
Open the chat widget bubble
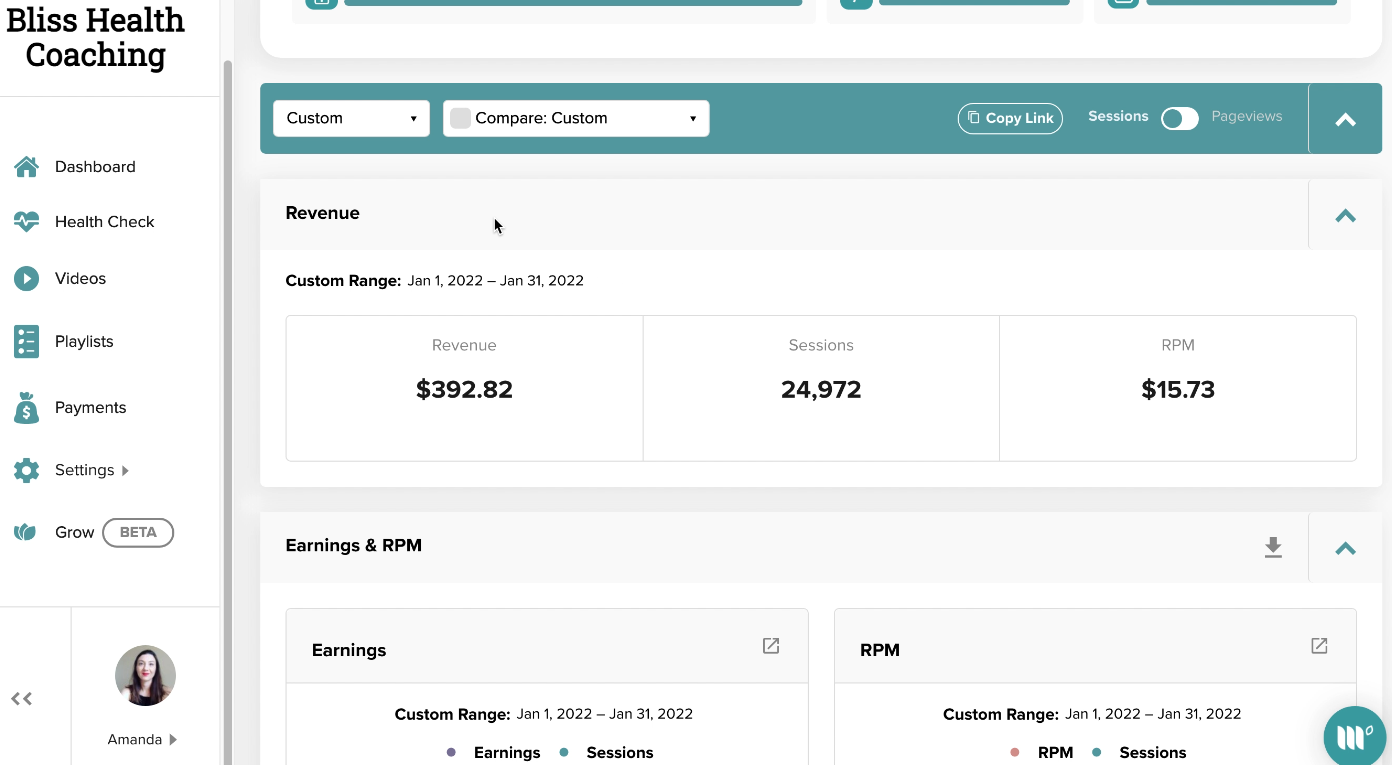point(1357,737)
